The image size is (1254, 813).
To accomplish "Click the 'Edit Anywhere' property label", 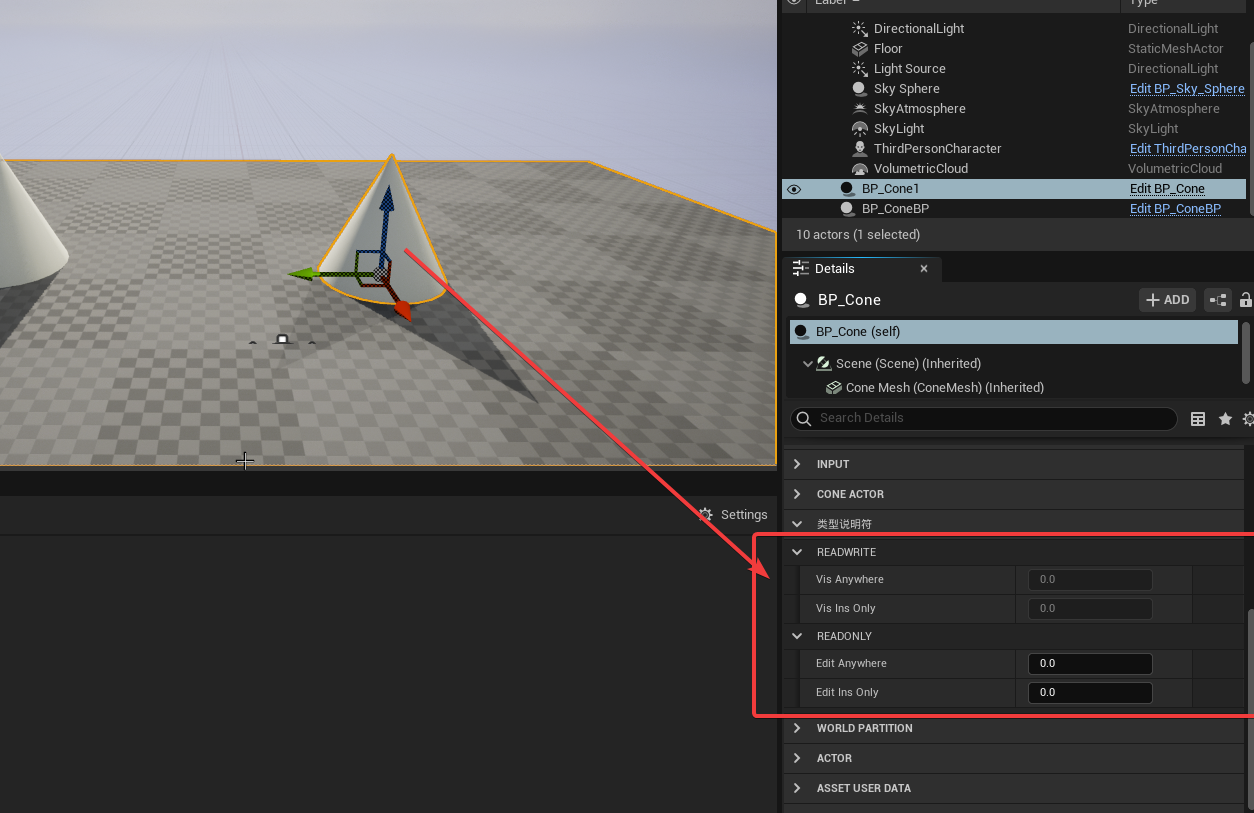I will 851,664.
